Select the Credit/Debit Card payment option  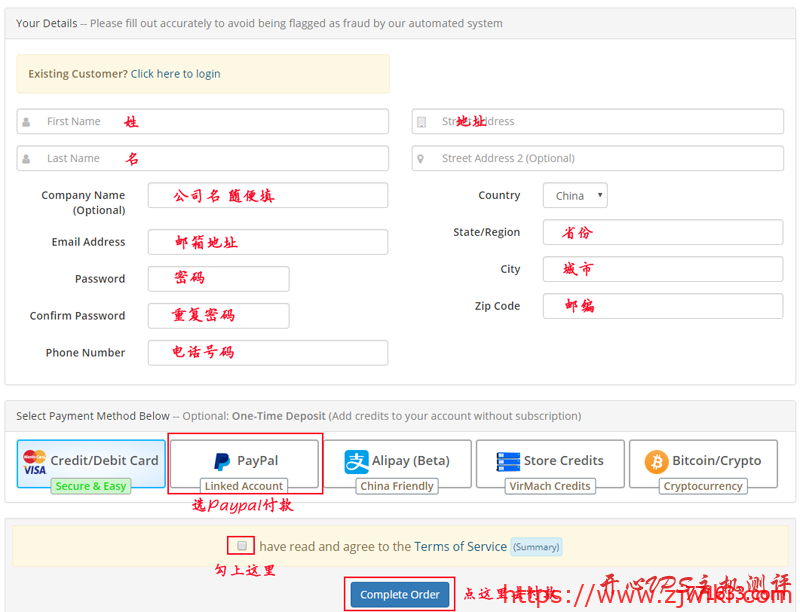91,463
